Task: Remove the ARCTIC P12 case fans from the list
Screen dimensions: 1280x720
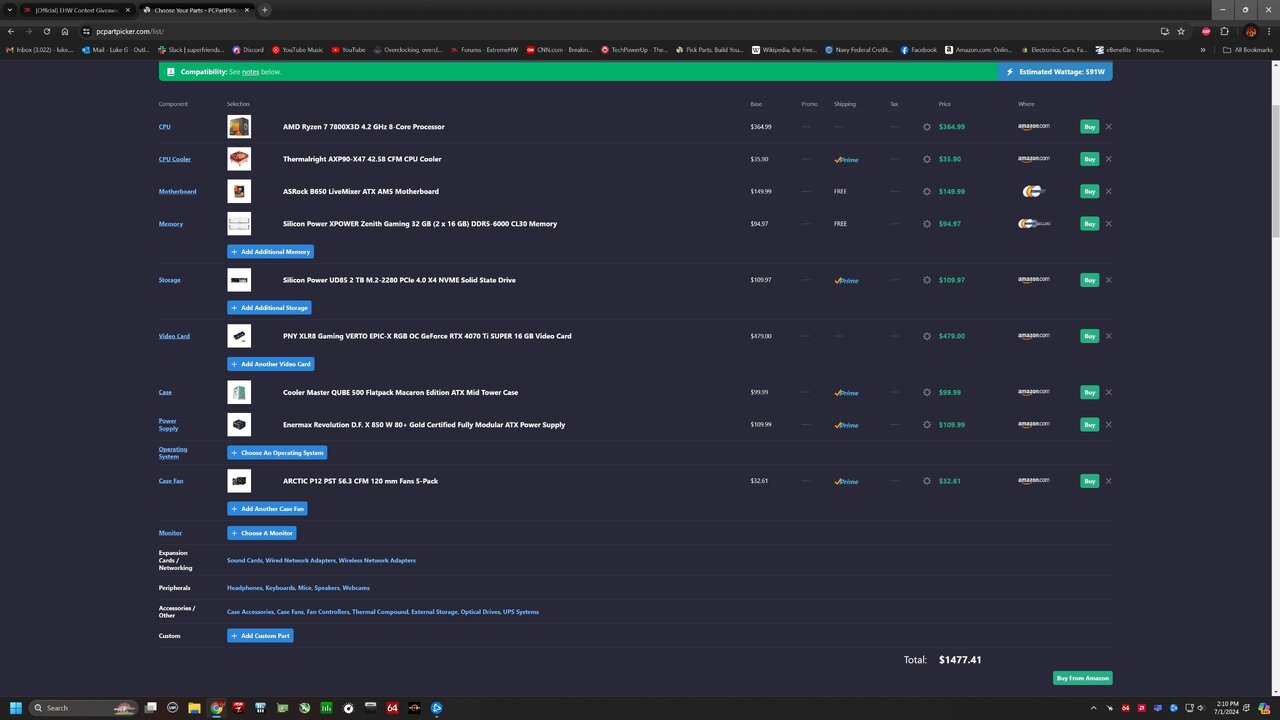Action: pyautogui.click(x=1109, y=481)
